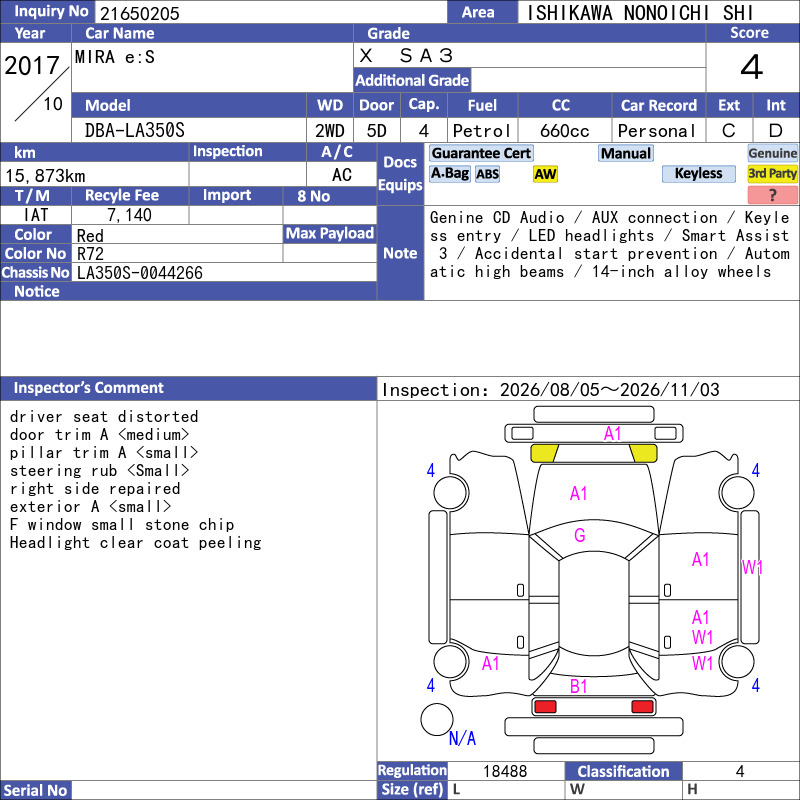Click the exterior grade C
Image resolution: width=800 pixels, height=800 pixels.
tap(729, 131)
